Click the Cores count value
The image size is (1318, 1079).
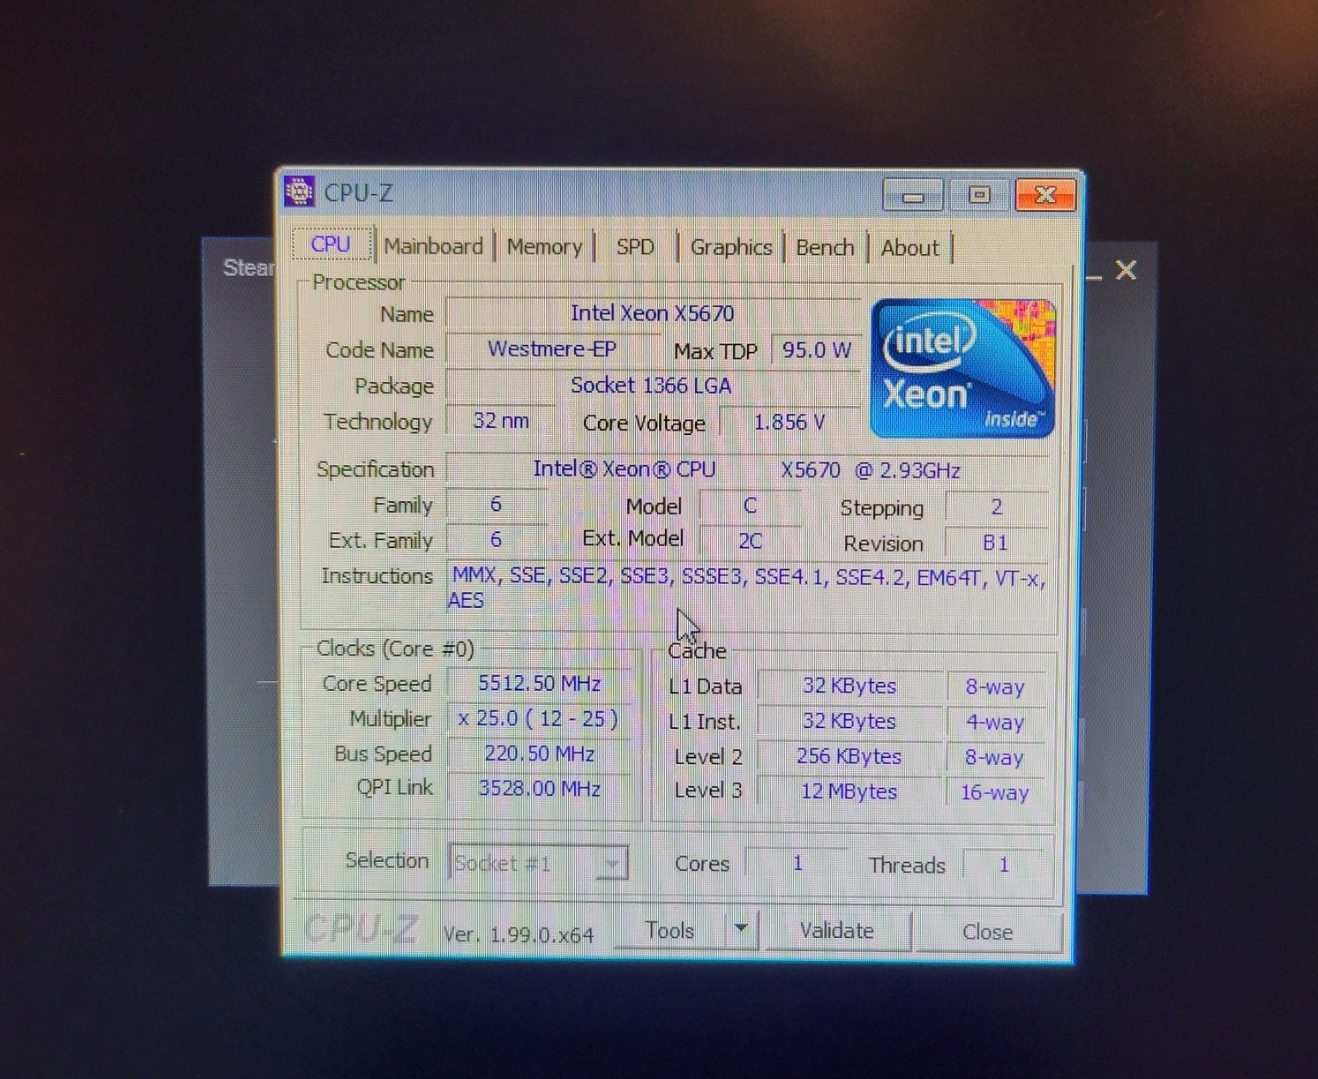click(797, 863)
